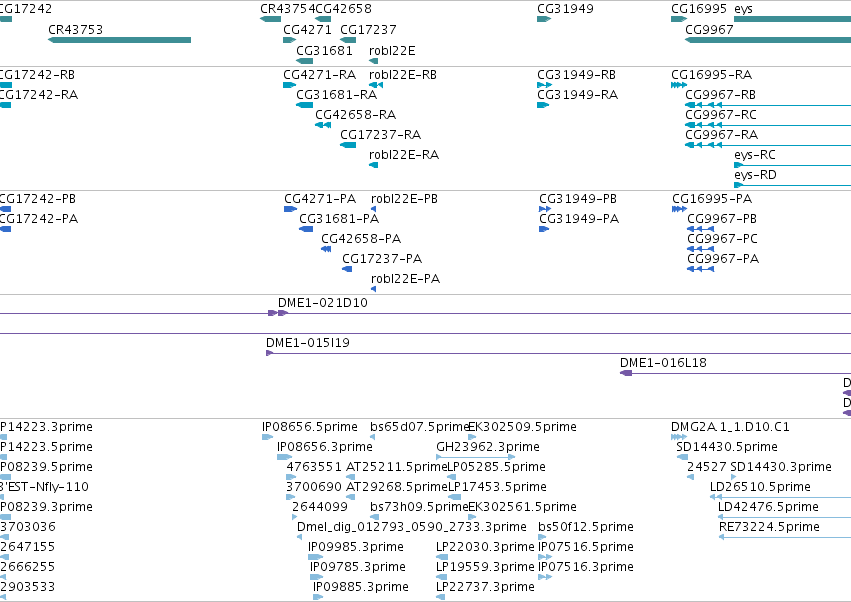
Task: Select the eys gene label
Action: click(743, 9)
